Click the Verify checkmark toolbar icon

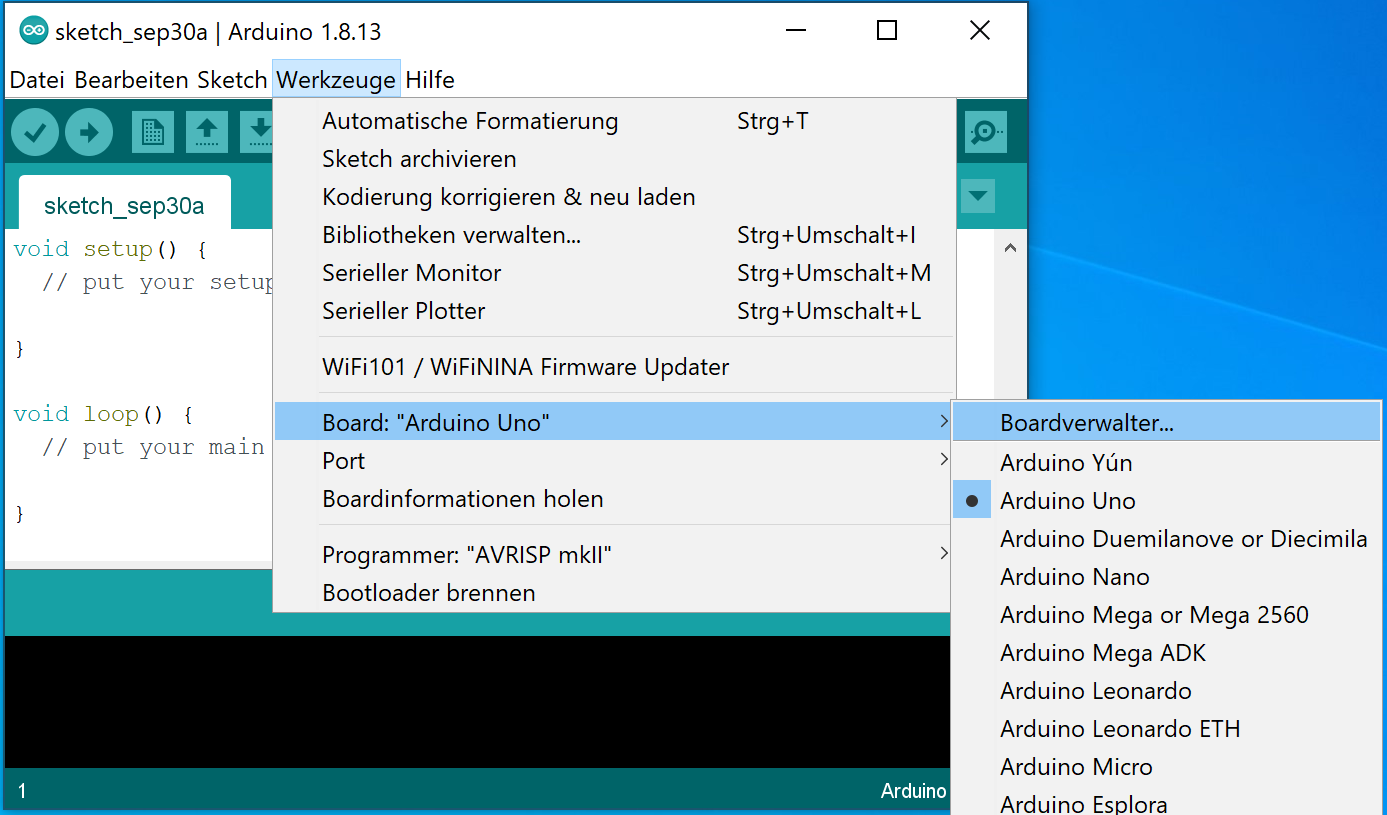click(35, 132)
